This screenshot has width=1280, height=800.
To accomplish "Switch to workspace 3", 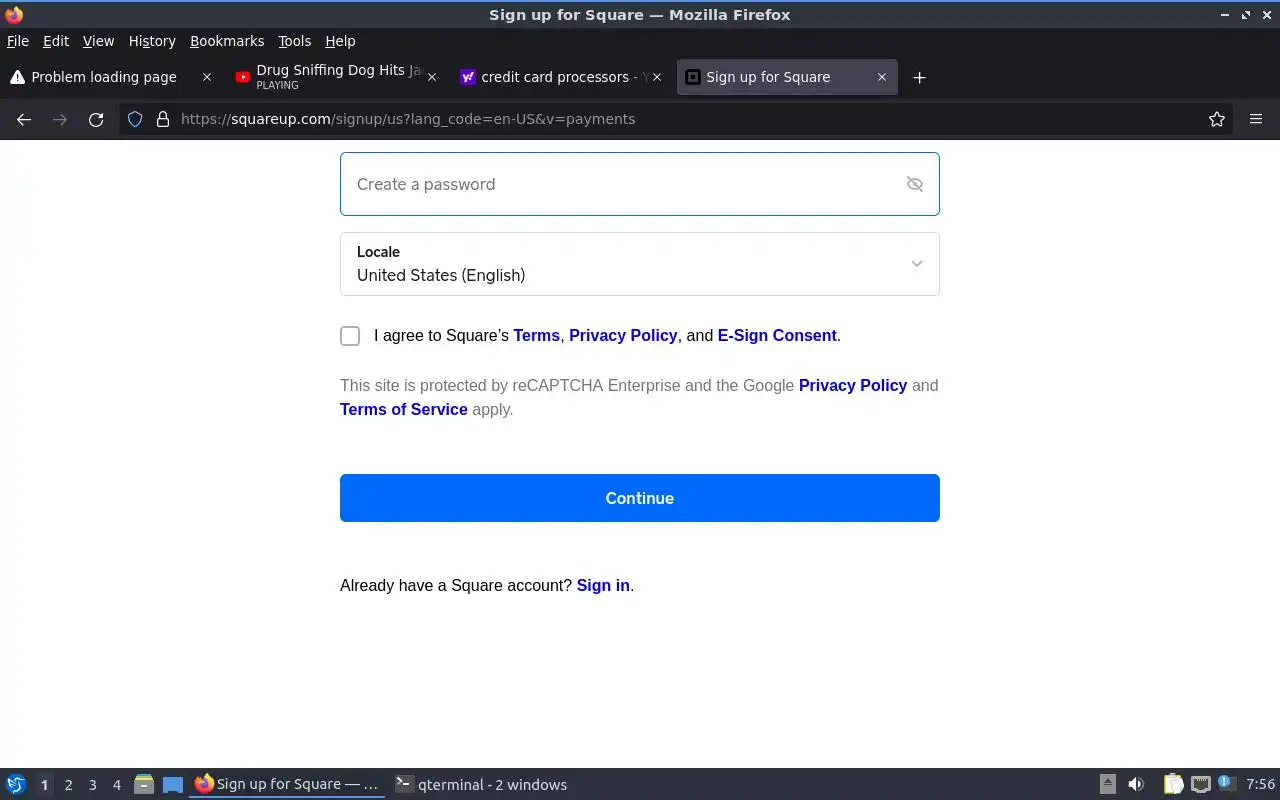I will (x=93, y=785).
